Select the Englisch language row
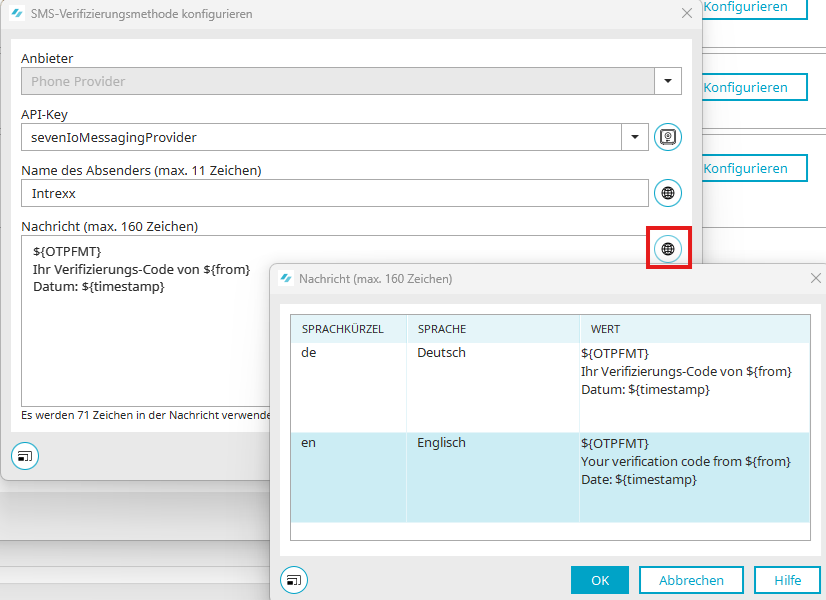Screen dimensions: 826x600 pos(440,476)
